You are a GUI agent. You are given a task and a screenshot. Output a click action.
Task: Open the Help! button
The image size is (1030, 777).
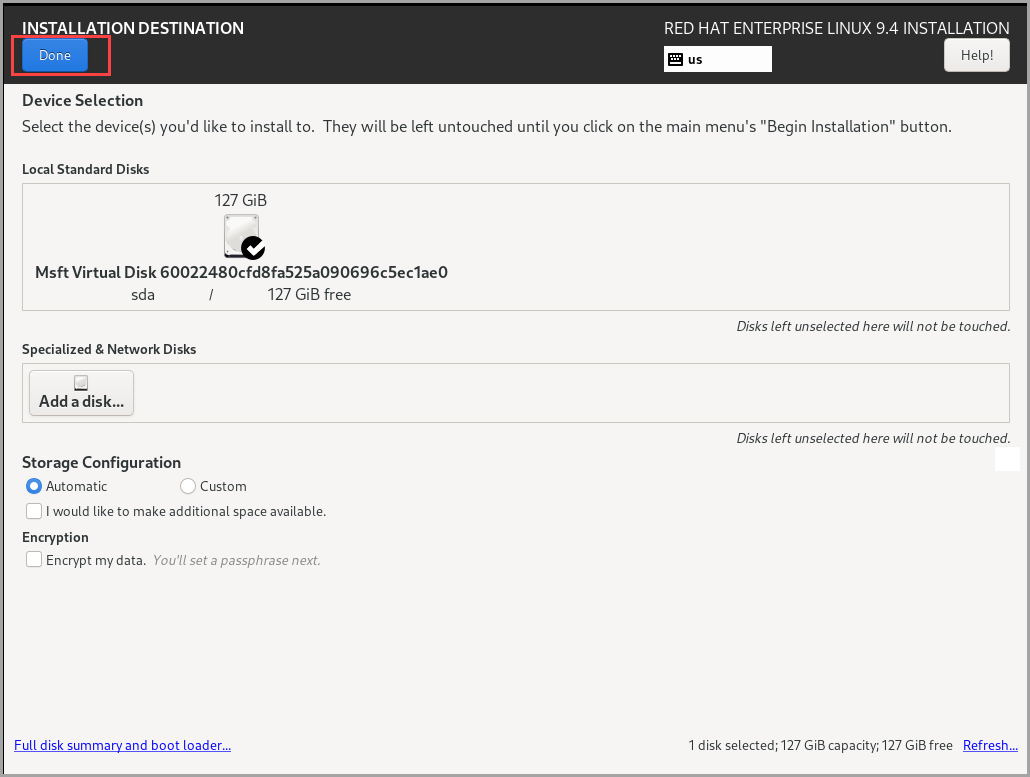(976, 55)
